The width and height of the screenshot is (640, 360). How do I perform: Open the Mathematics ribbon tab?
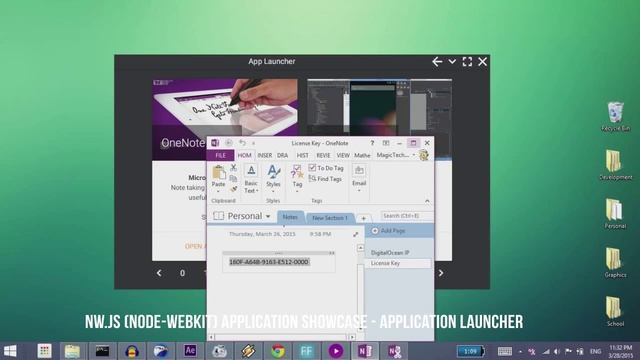(x=362, y=155)
